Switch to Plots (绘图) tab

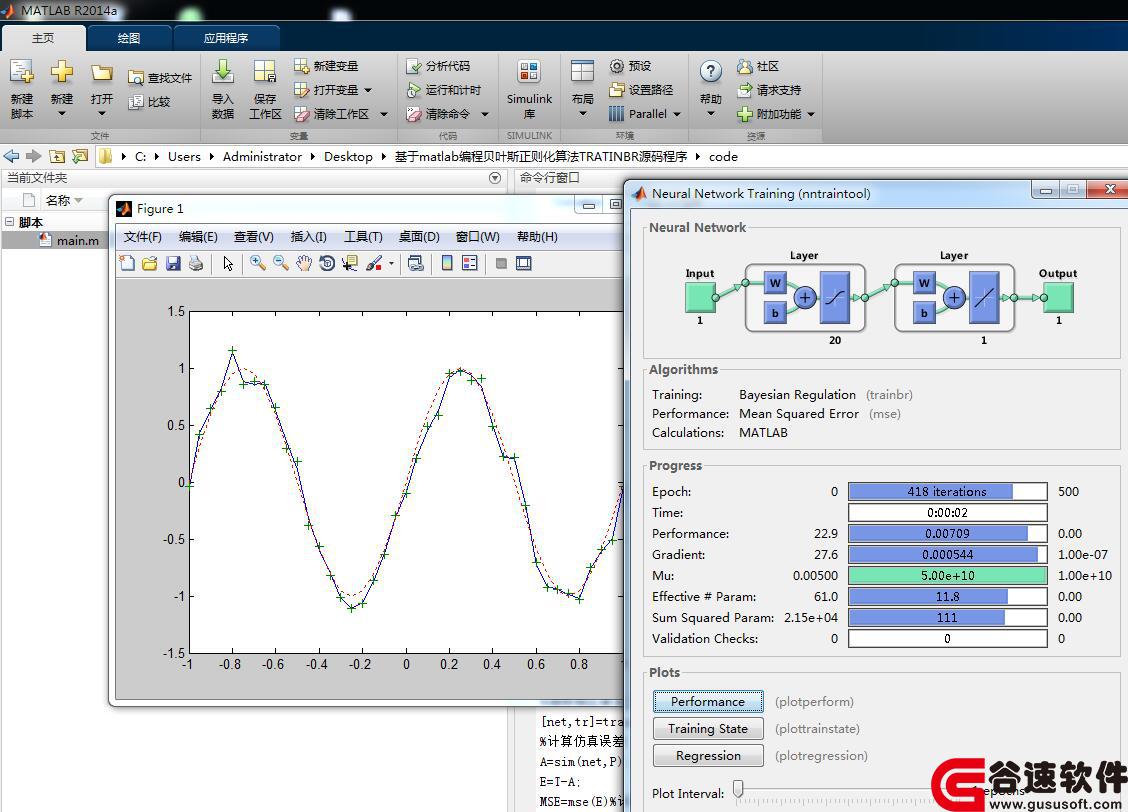tap(129, 38)
